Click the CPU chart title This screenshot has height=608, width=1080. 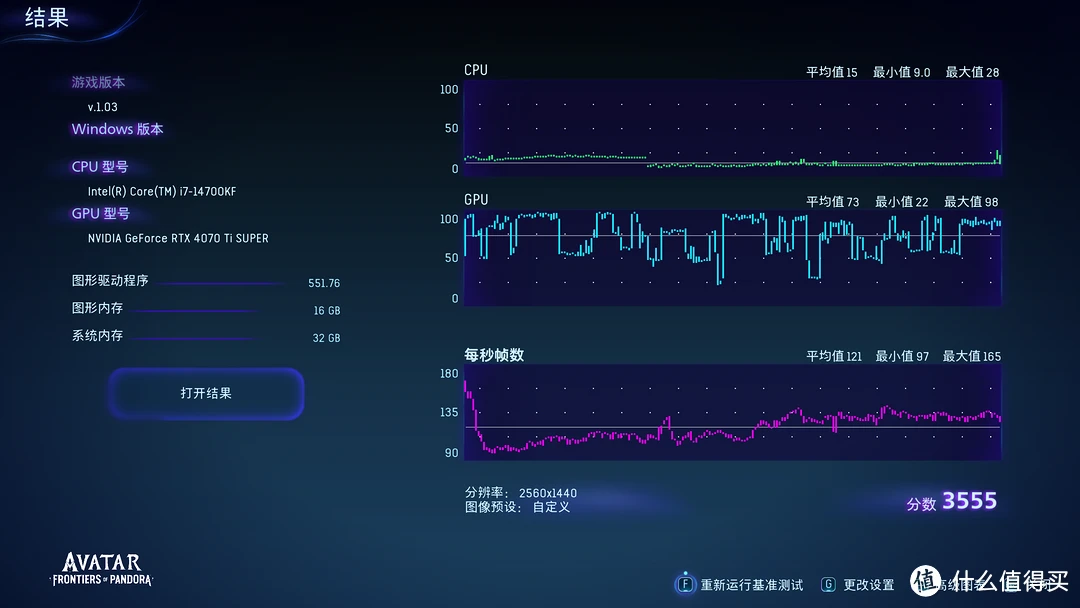coord(476,70)
